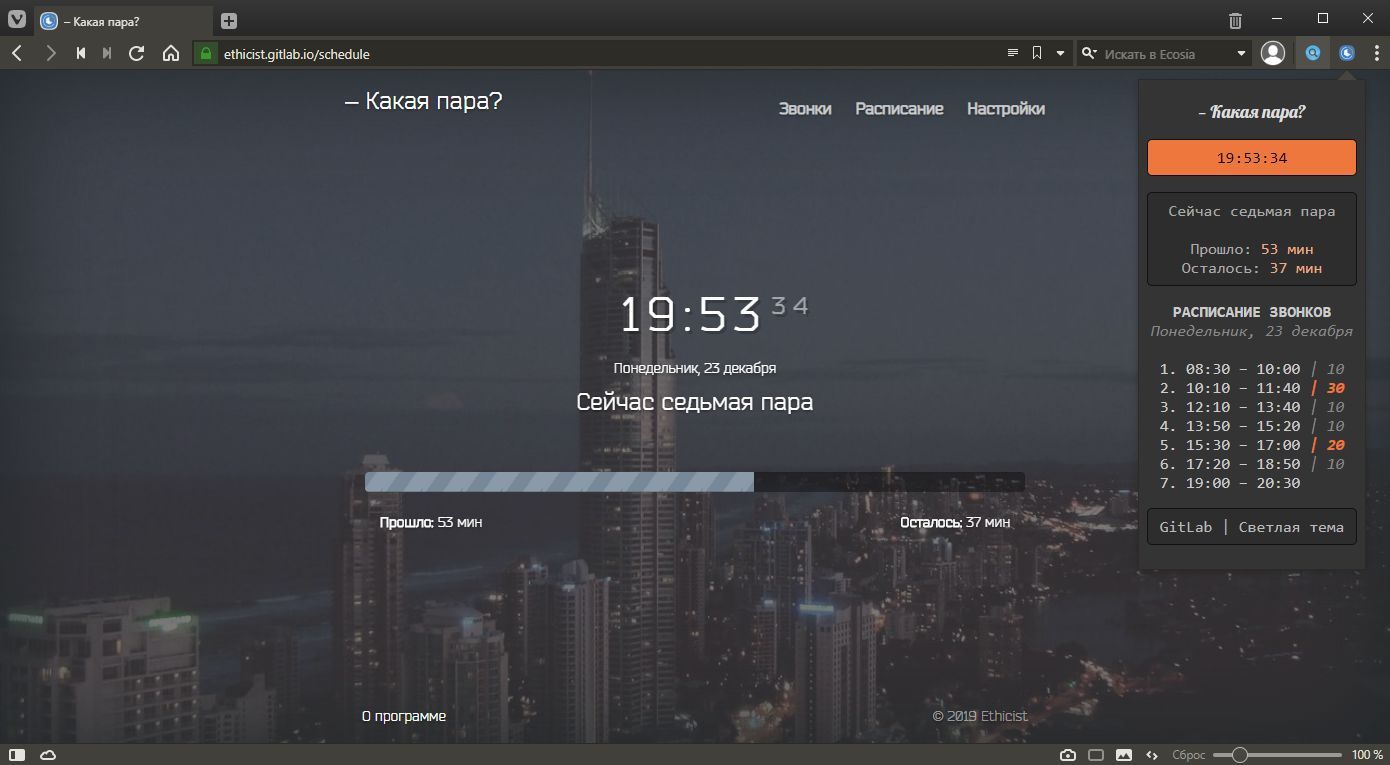Adjust the page zoom slider

(x=1240, y=754)
